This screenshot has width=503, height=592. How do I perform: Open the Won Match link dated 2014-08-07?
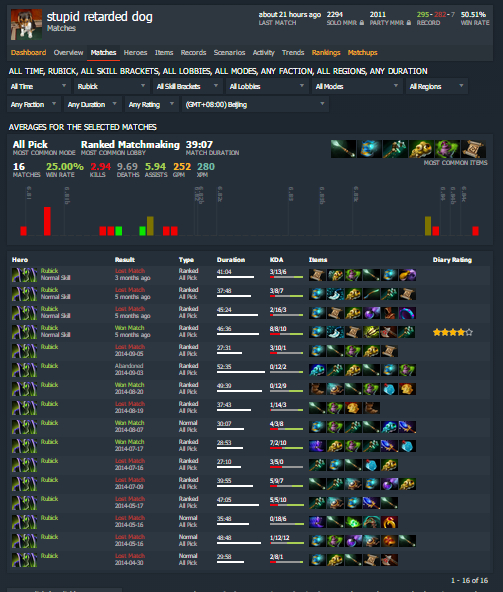tap(130, 423)
